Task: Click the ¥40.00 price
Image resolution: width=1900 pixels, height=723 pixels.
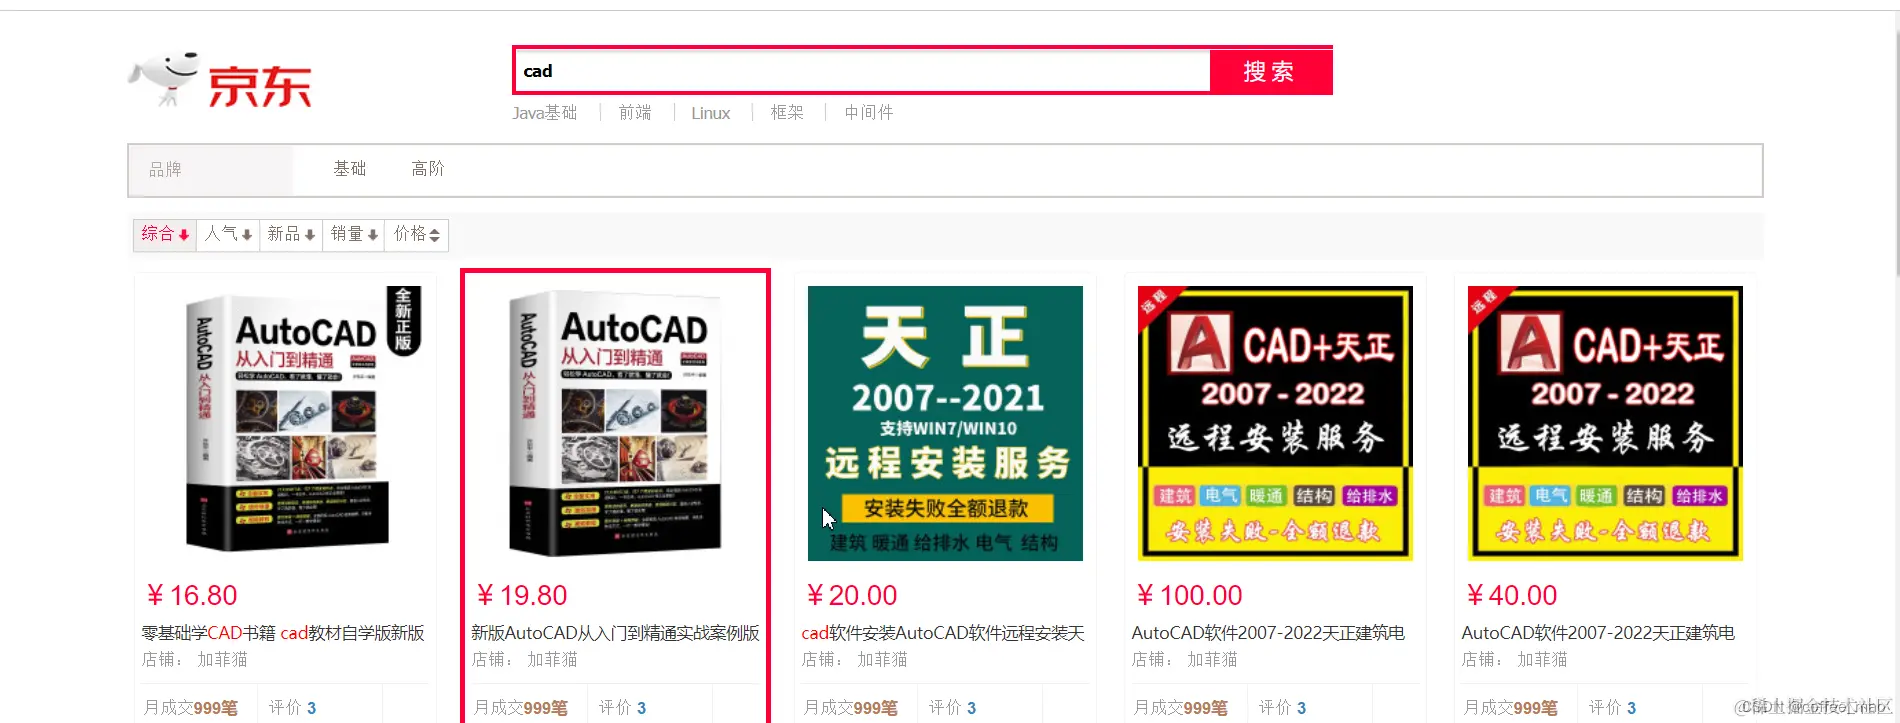Action: tap(1512, 596)
